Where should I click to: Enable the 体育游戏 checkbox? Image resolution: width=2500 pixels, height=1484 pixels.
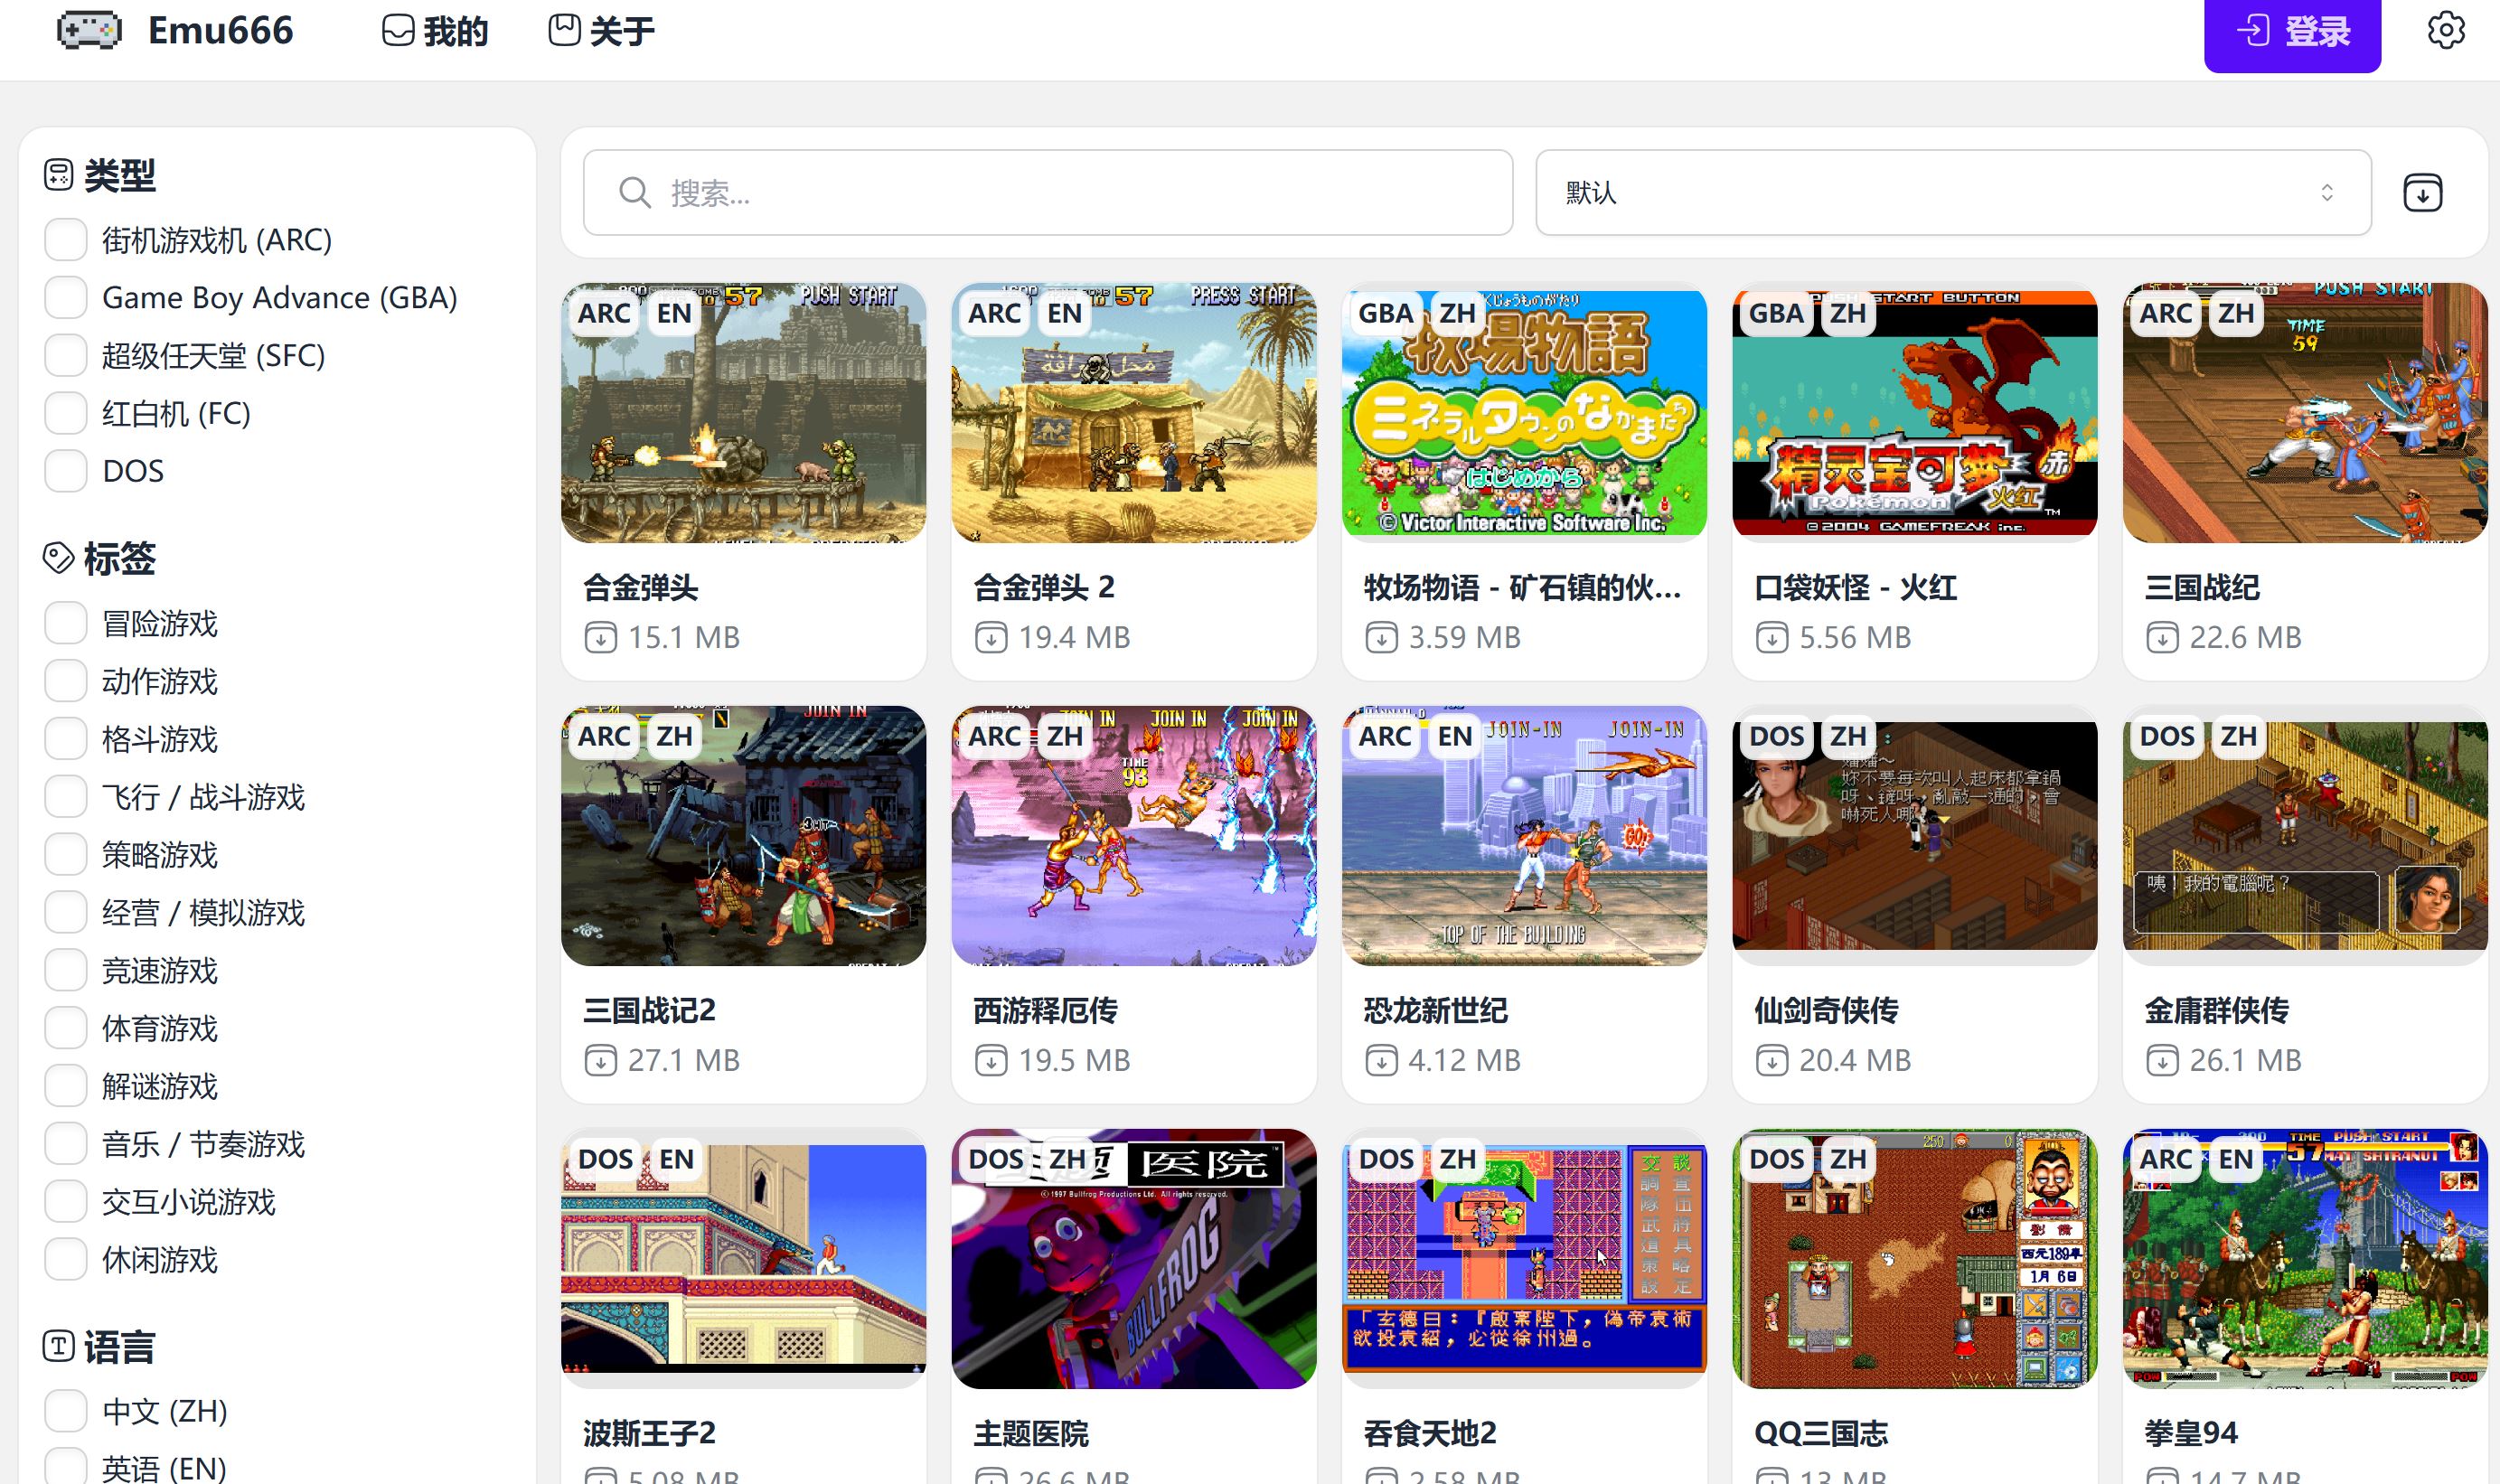(66, 1028)
